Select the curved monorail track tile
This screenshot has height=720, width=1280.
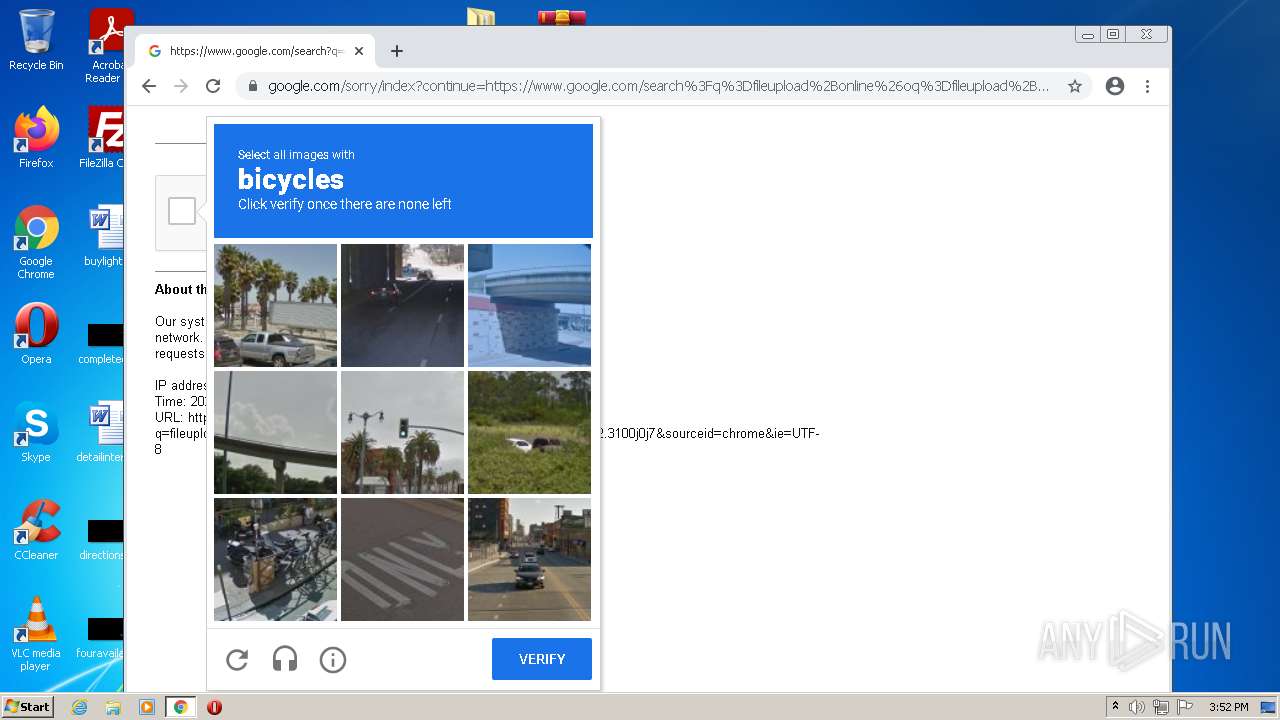click(275, 432)
